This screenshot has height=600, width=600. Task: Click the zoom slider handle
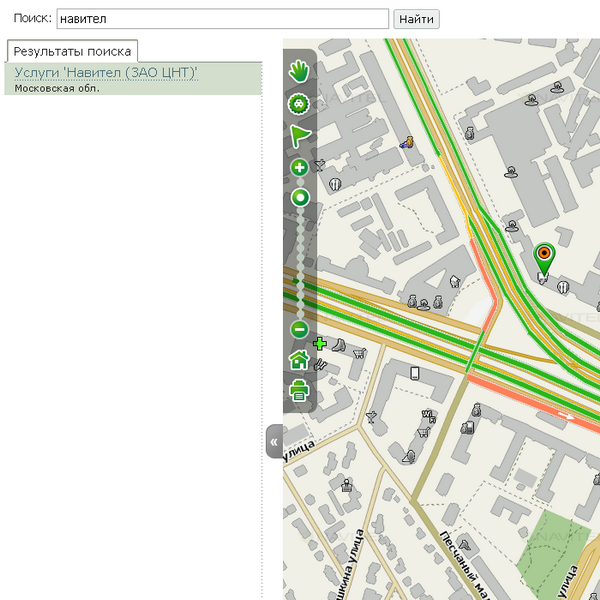click(x=299, y=198)
